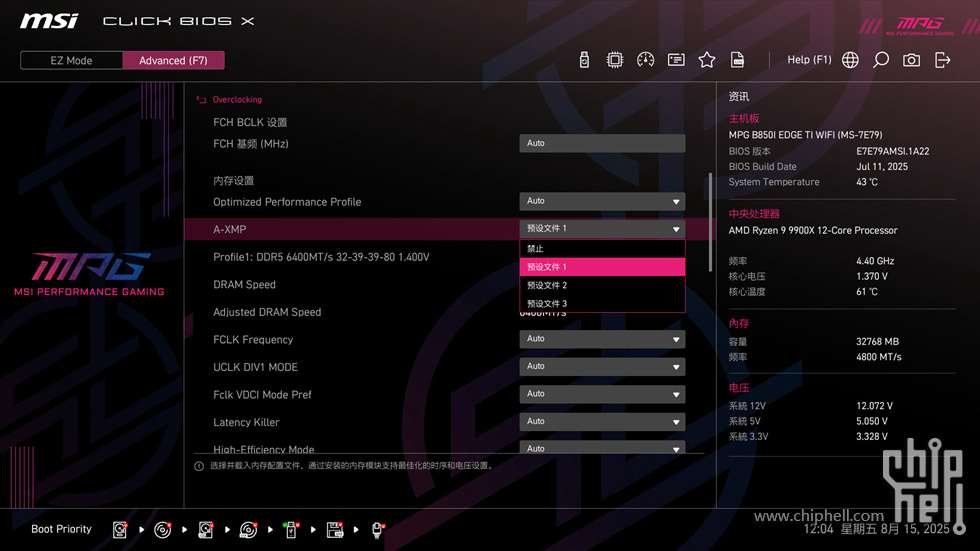980x551 pixels.
Task: Click the Overclocking breadcrumb link
Action: (237, 99)
